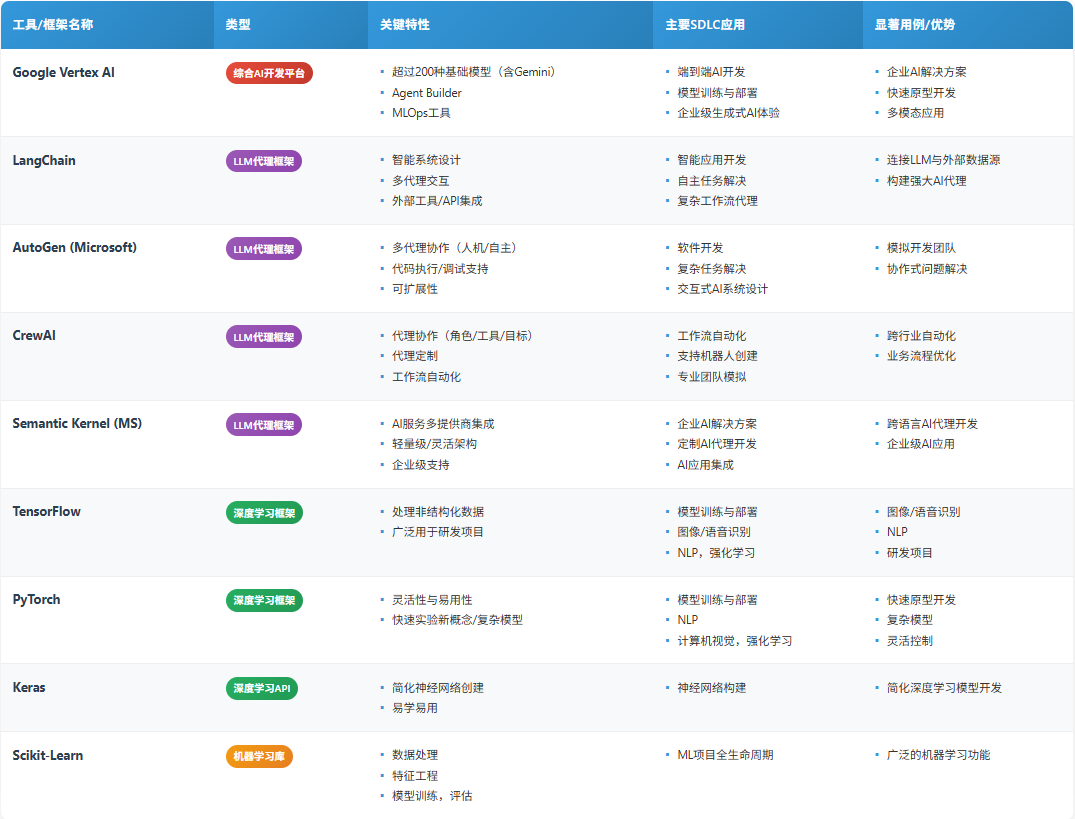Click the 机器学习库 orange badge
1075x819 pixels.
tap(259, 756)
